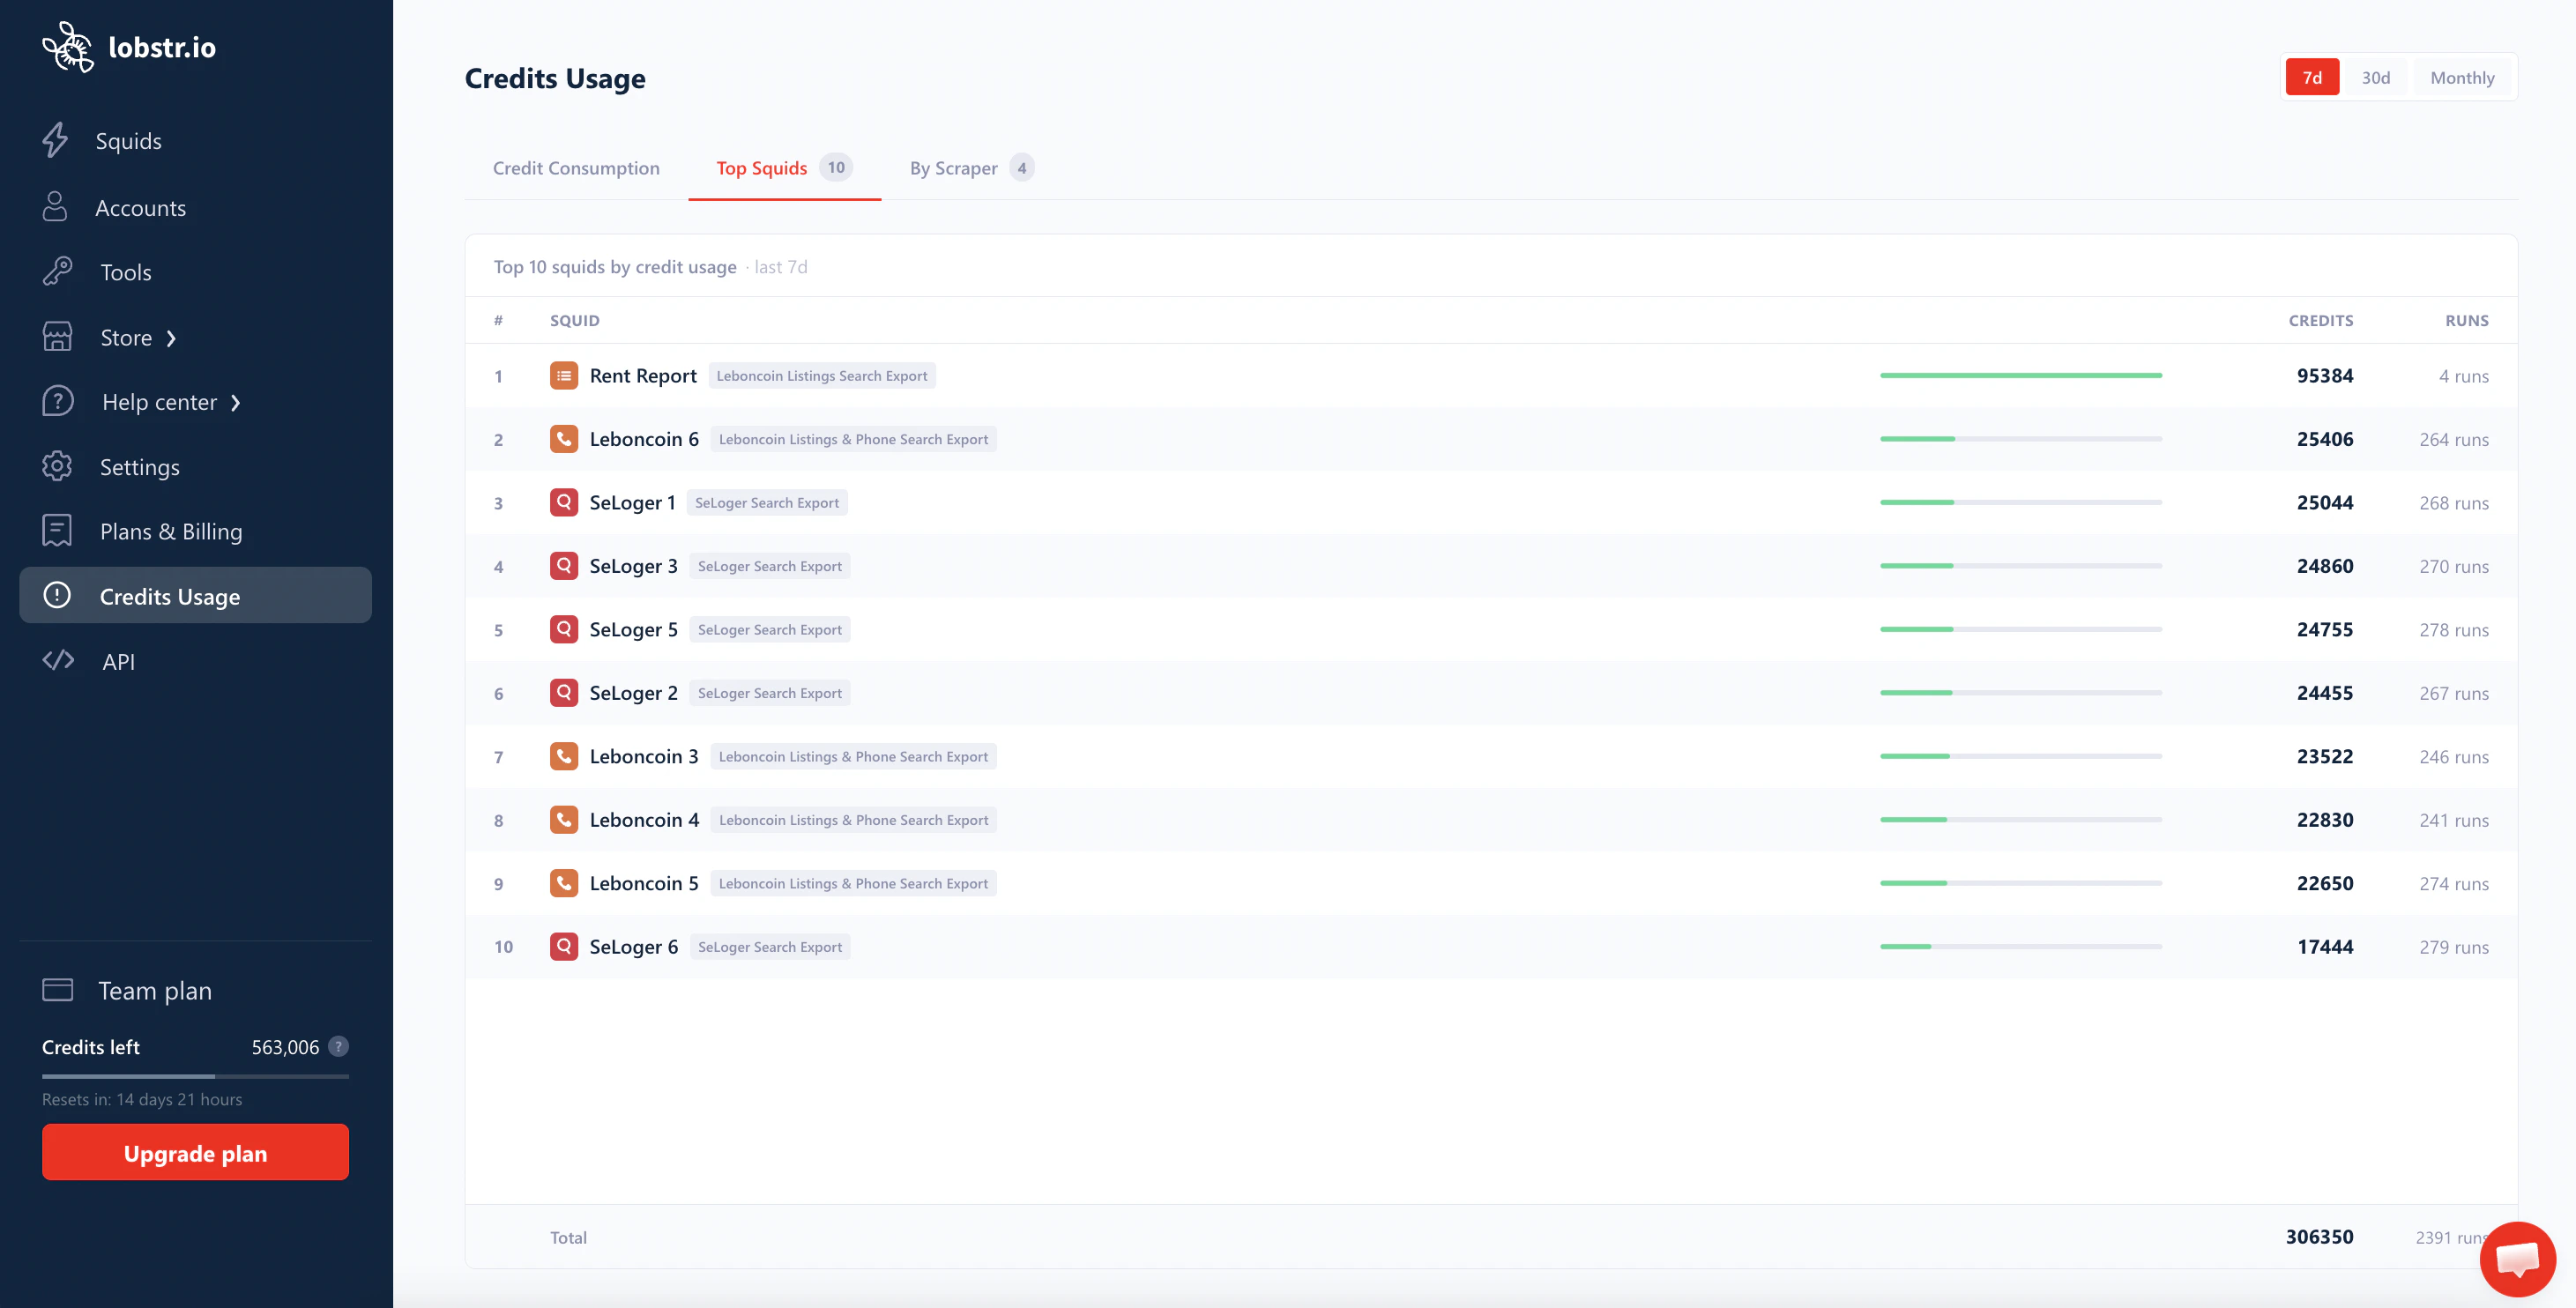Viewport: 2576px width, 1308px height.
Task: Click the Settings gear icon
Action: tap(57, 466)
